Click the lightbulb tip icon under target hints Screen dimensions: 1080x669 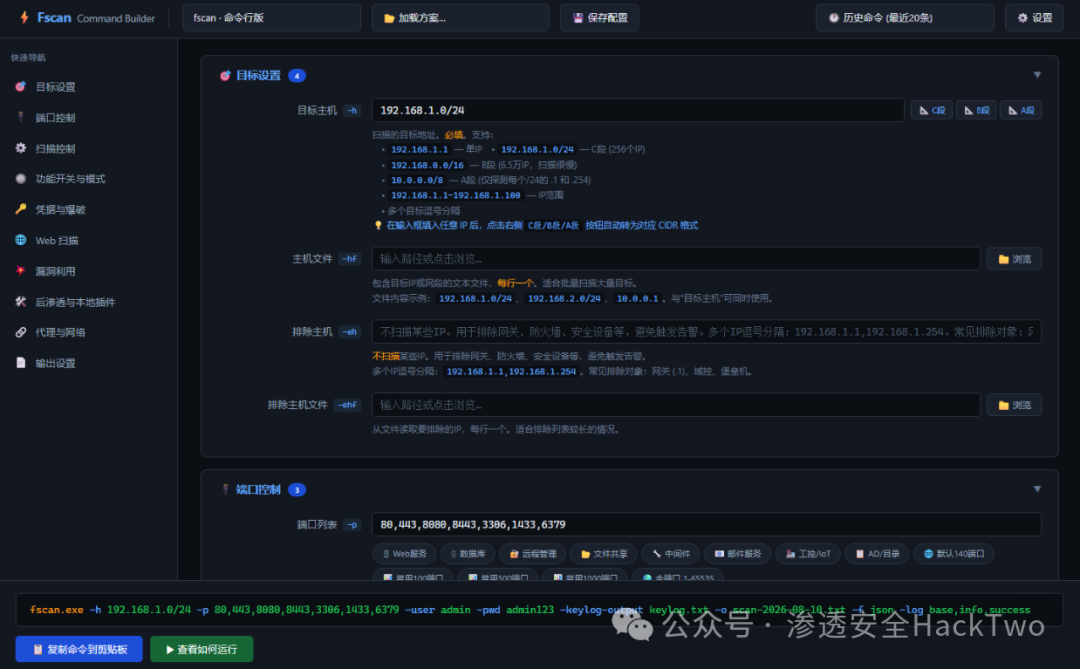pos(377,225)
